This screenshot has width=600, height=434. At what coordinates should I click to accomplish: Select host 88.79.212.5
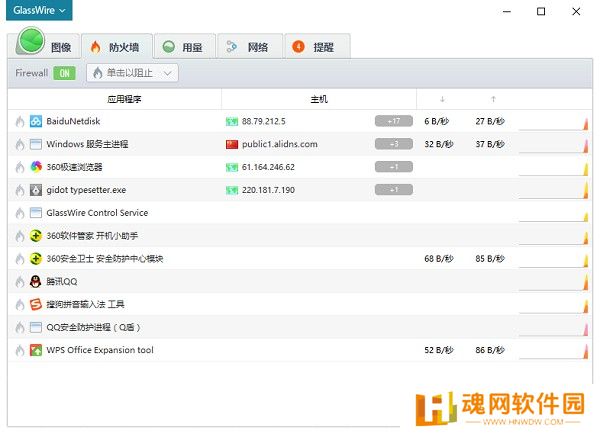[x=264, y=121]
